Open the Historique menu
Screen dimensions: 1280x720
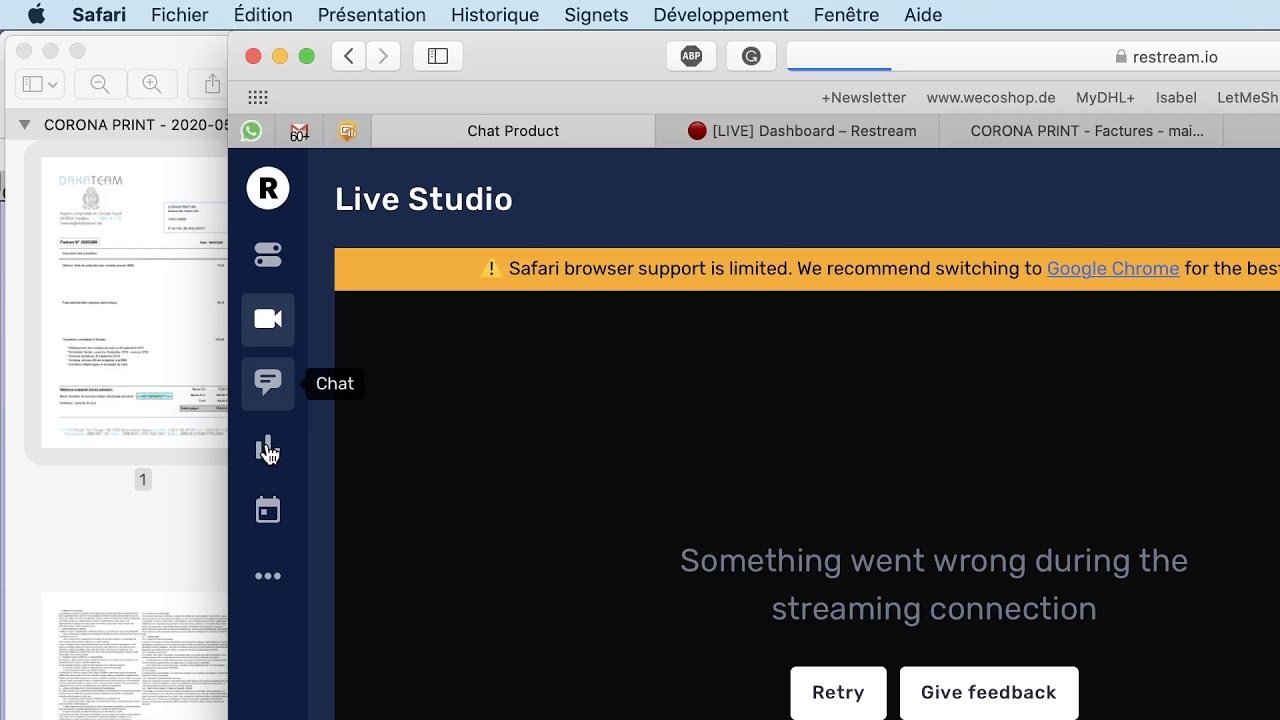[495, 15]
